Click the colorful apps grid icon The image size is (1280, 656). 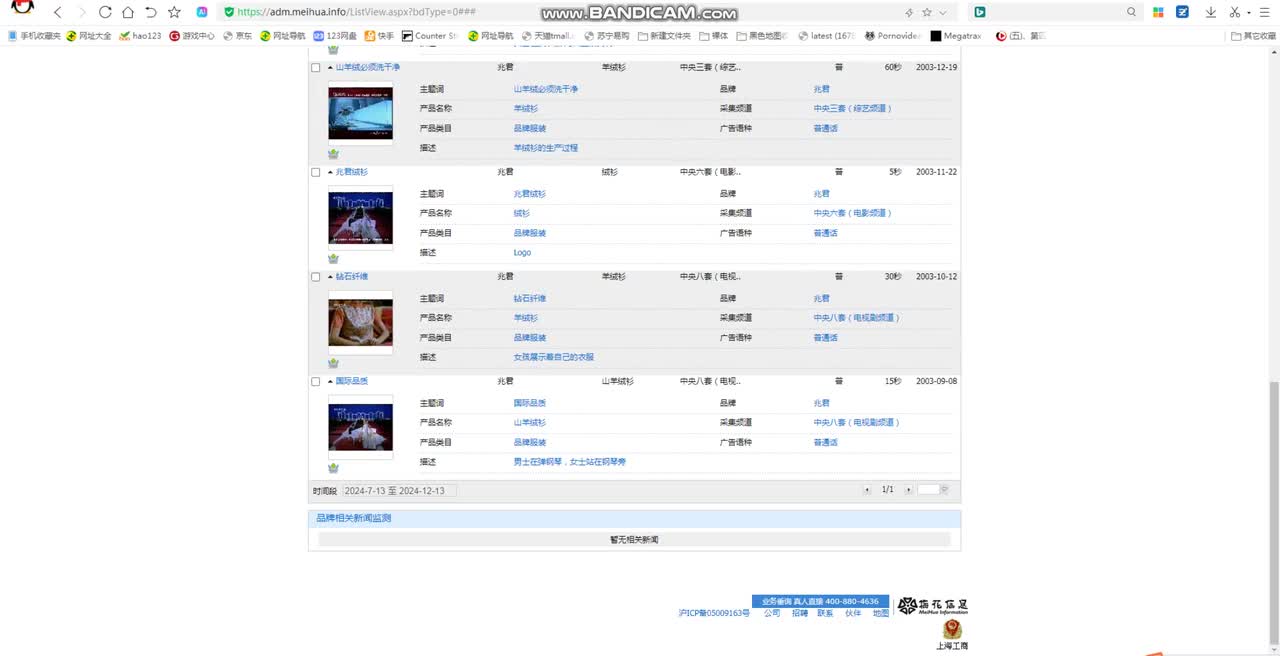[1158, 12]
